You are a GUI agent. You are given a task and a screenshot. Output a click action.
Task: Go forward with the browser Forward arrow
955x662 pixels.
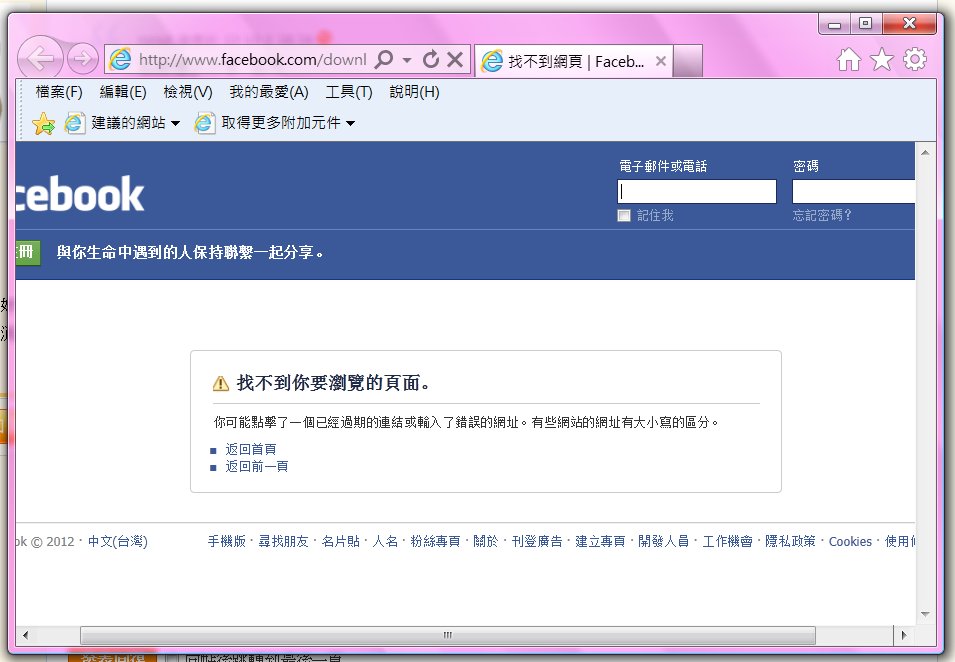82,59
